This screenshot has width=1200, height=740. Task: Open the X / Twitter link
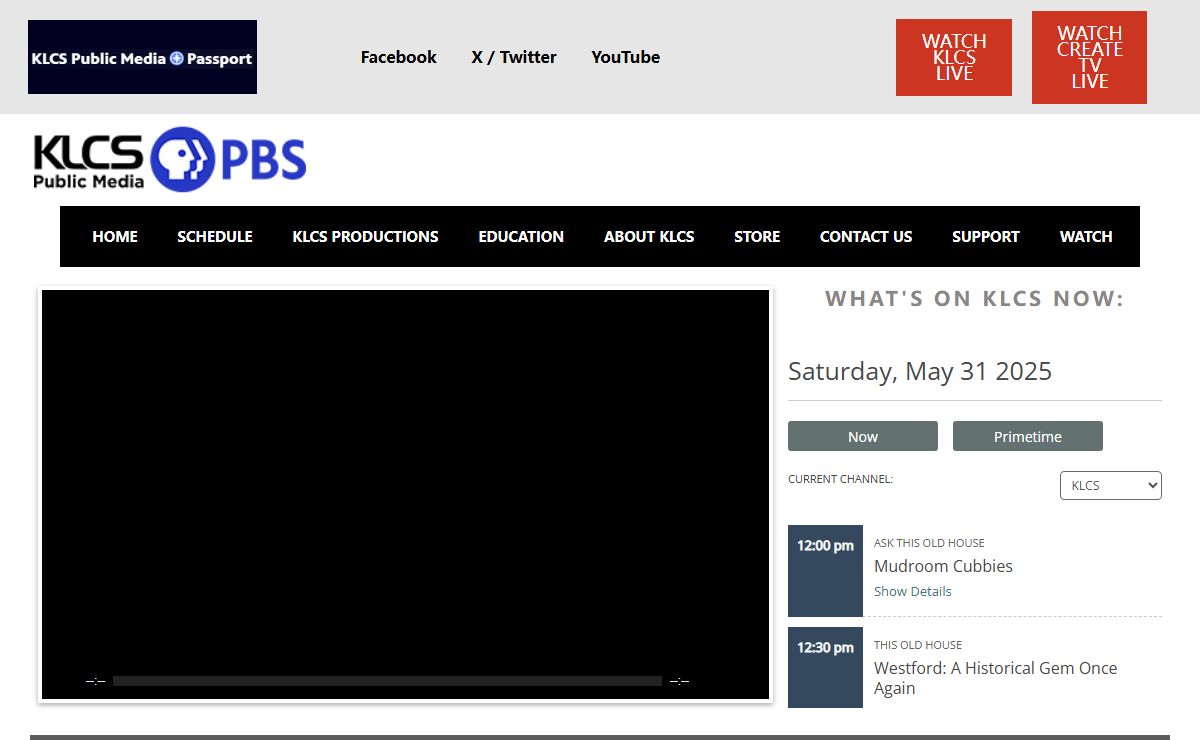pos(514,57)
